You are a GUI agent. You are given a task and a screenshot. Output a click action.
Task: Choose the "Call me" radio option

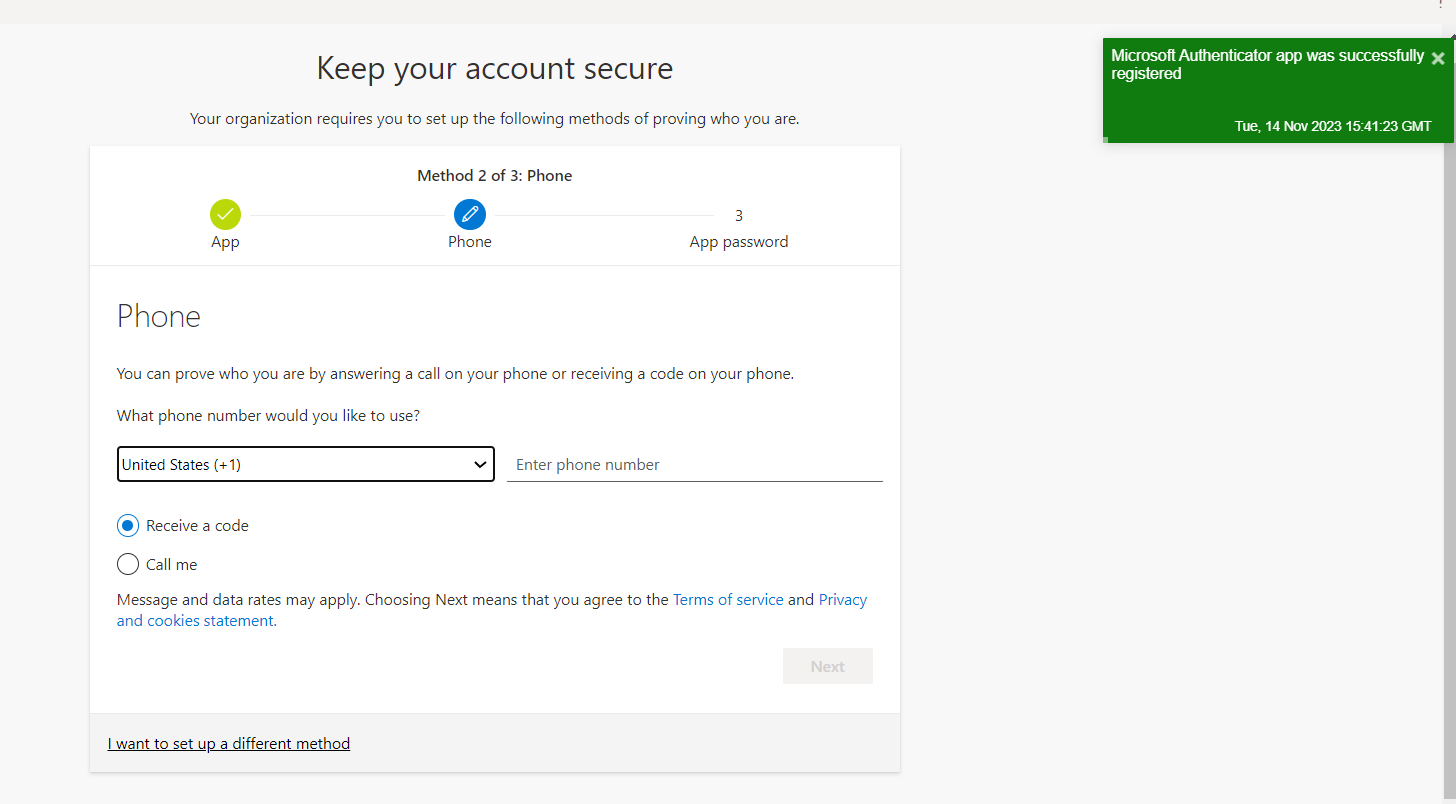(x=128, y=565)
